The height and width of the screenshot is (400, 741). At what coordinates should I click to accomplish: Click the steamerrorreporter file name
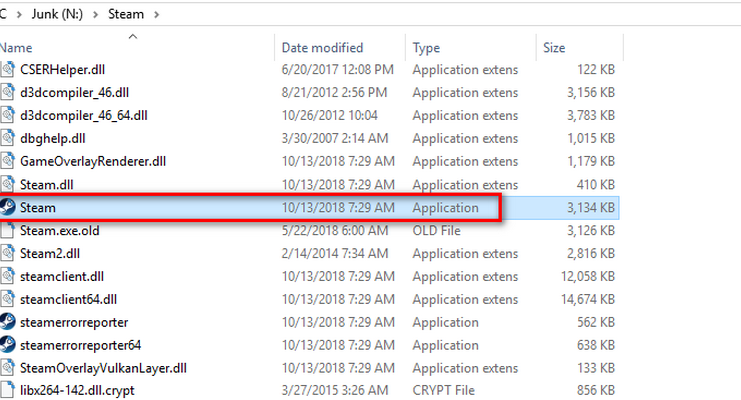tap(74, 322)
